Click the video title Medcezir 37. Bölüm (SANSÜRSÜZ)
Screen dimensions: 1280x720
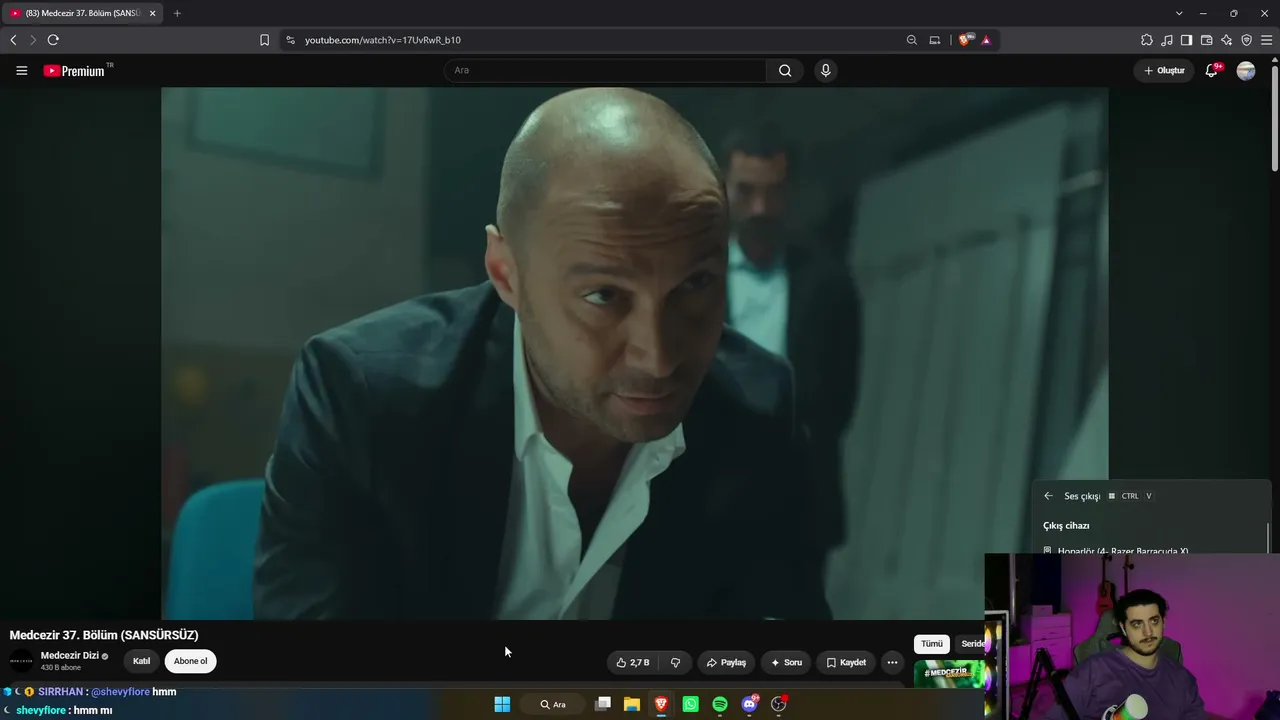[104, 635]
